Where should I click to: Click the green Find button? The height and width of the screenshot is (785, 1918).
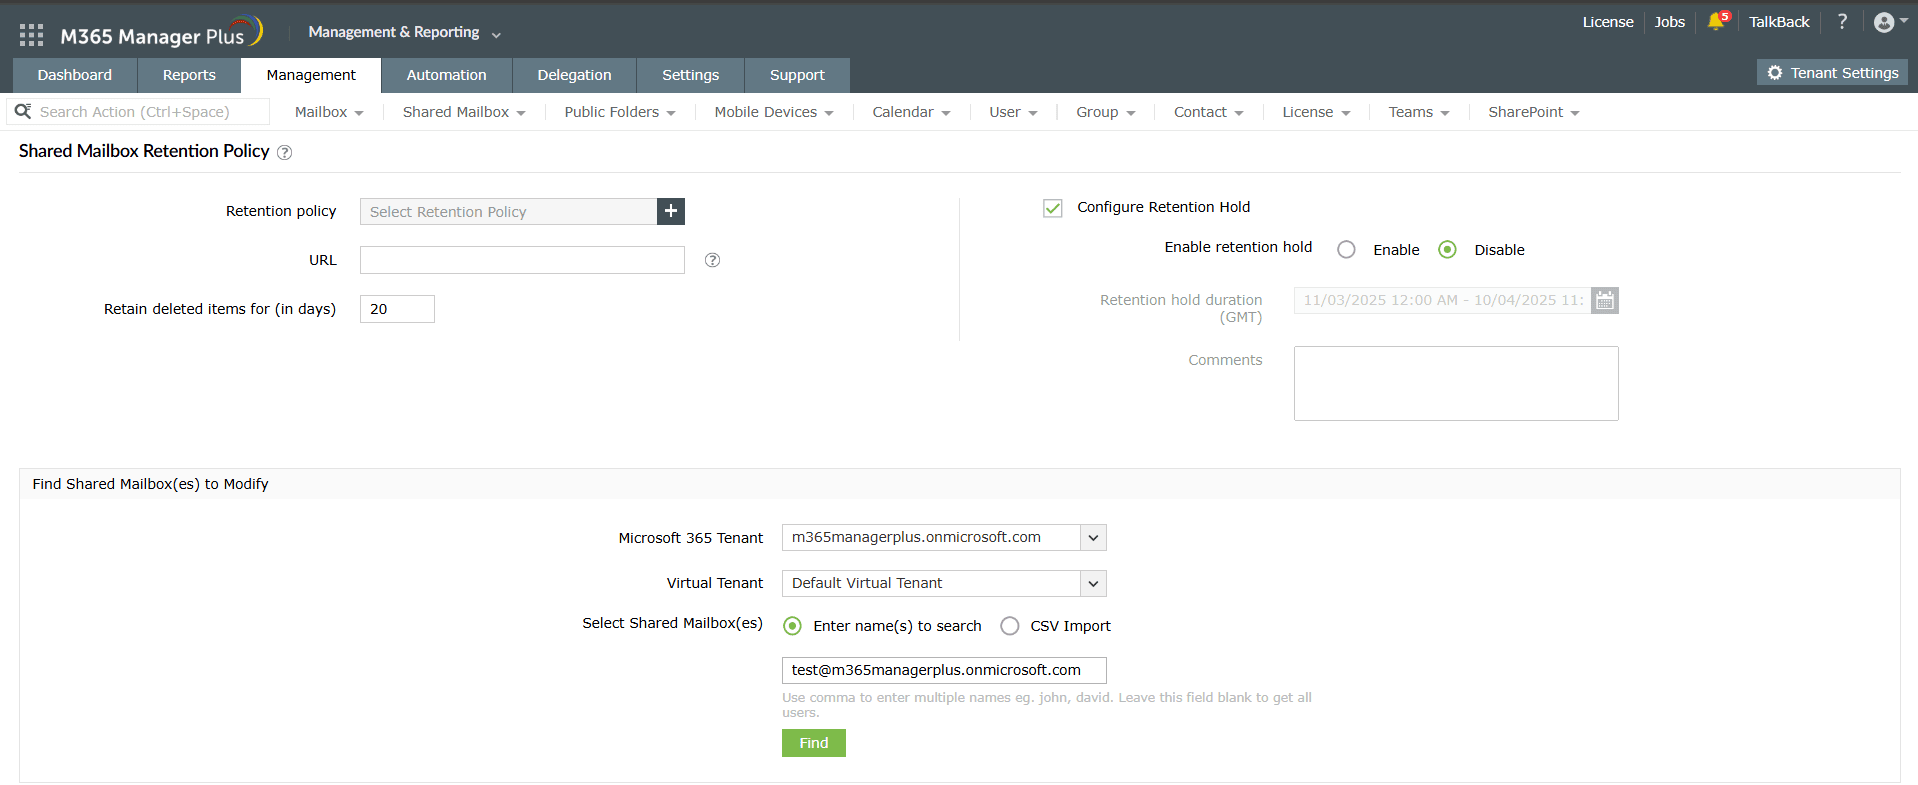point(814,743)
